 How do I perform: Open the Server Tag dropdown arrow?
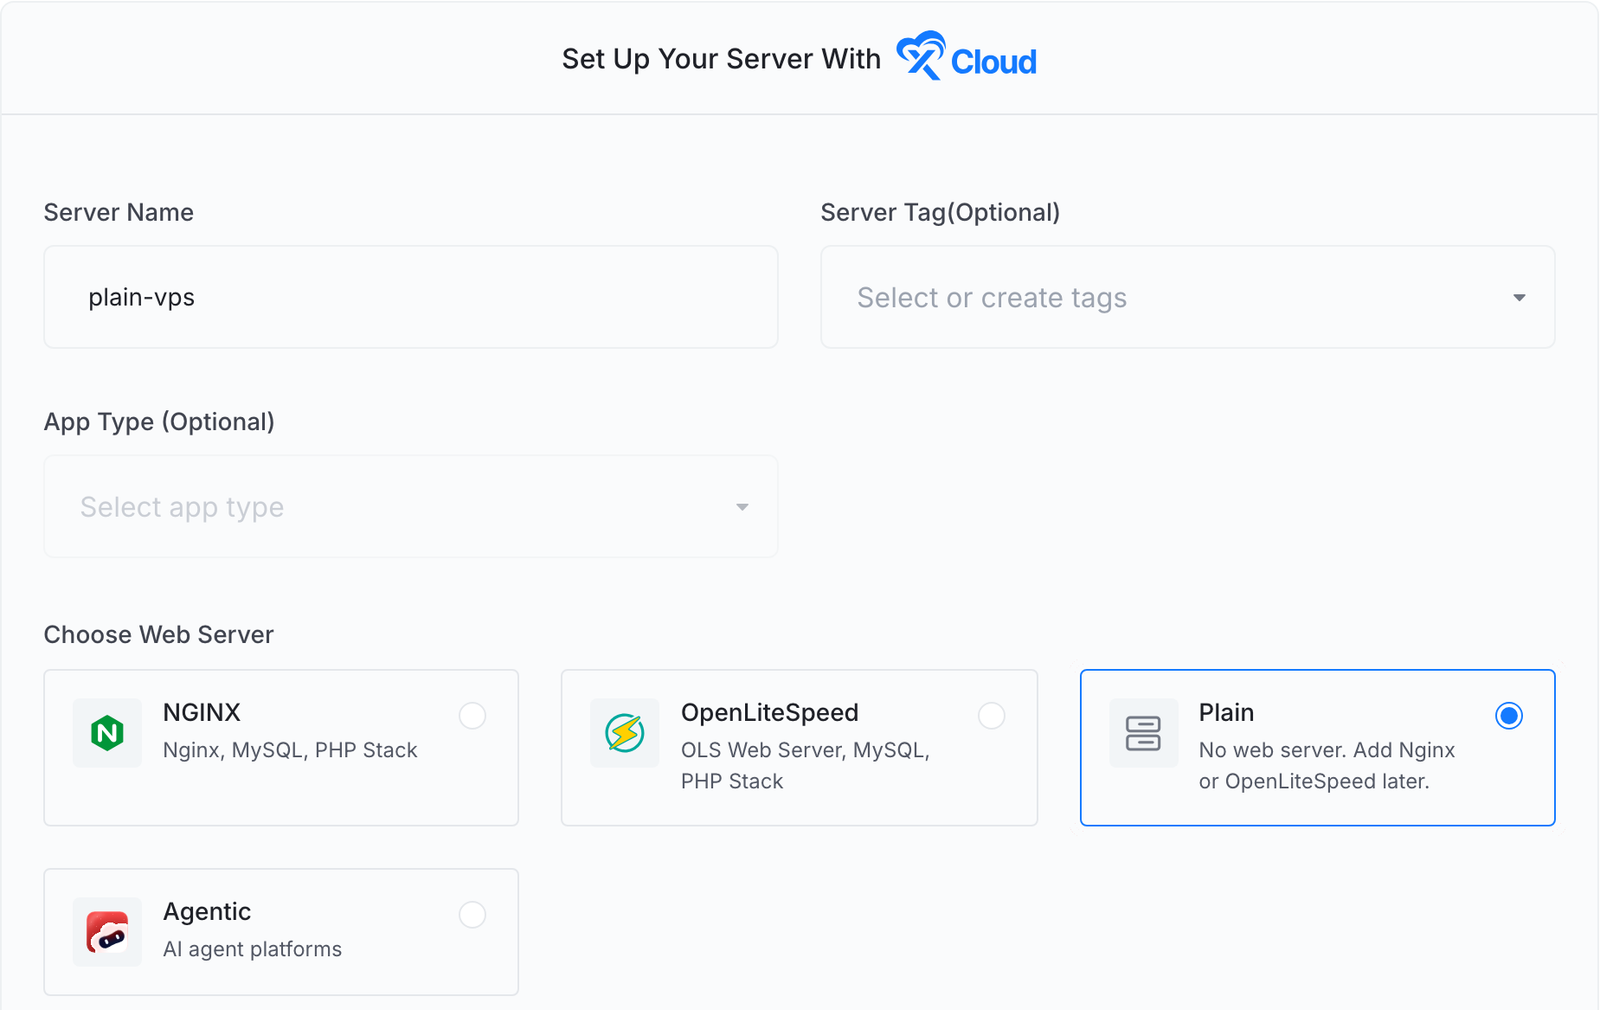tap(1519, 298)
